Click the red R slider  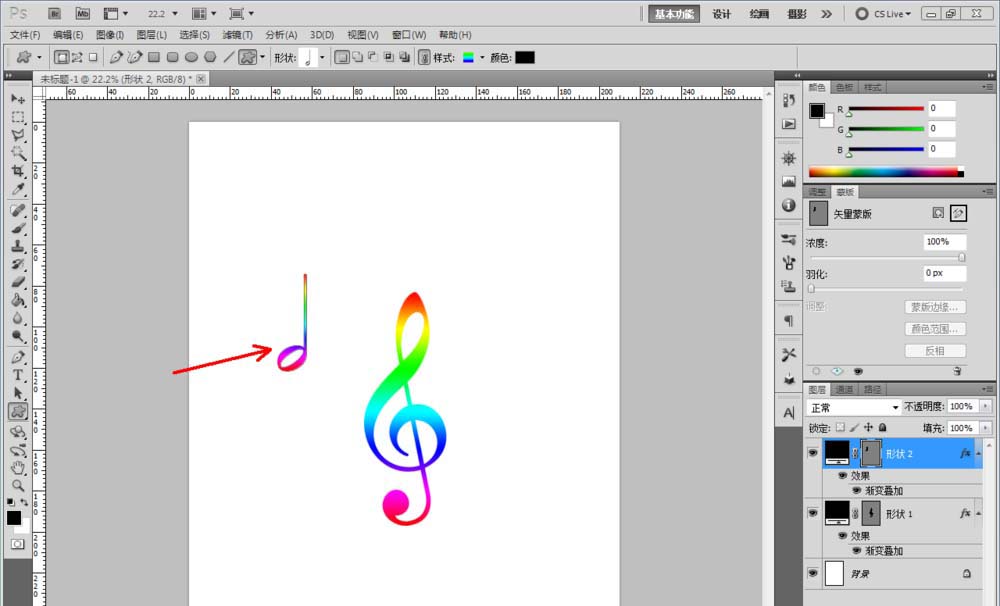(886, 108)
